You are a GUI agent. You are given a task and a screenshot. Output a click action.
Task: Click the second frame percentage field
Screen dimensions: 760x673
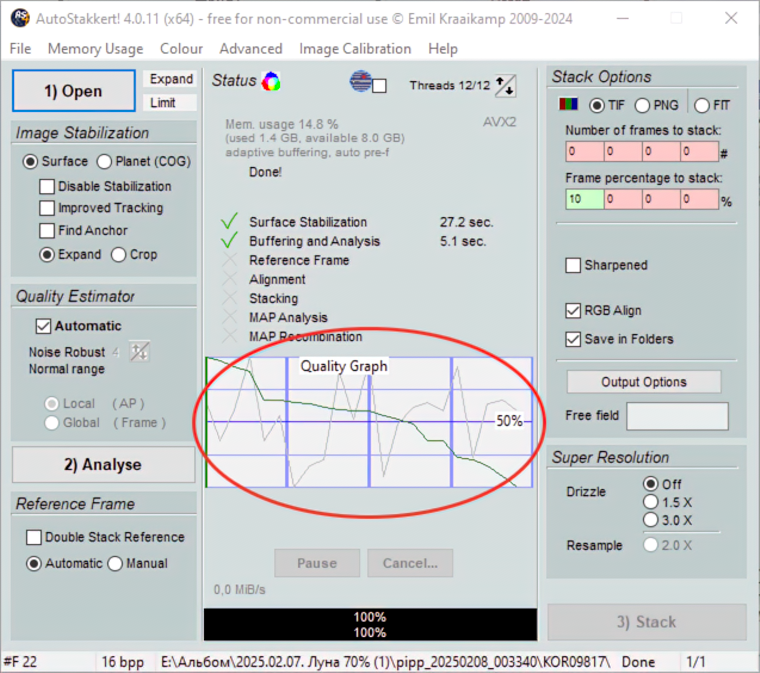(x=623, y=199)
